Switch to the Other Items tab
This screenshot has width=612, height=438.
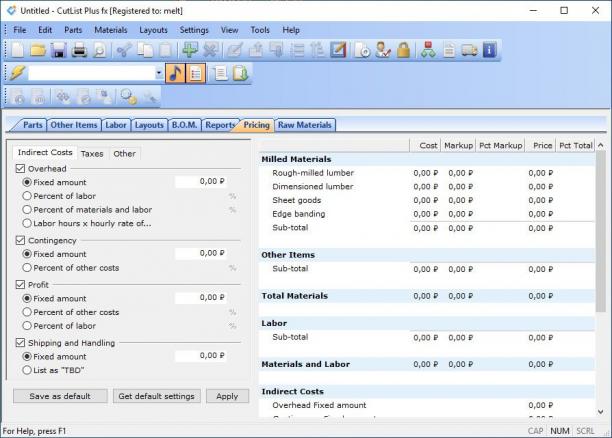point(74,125)
